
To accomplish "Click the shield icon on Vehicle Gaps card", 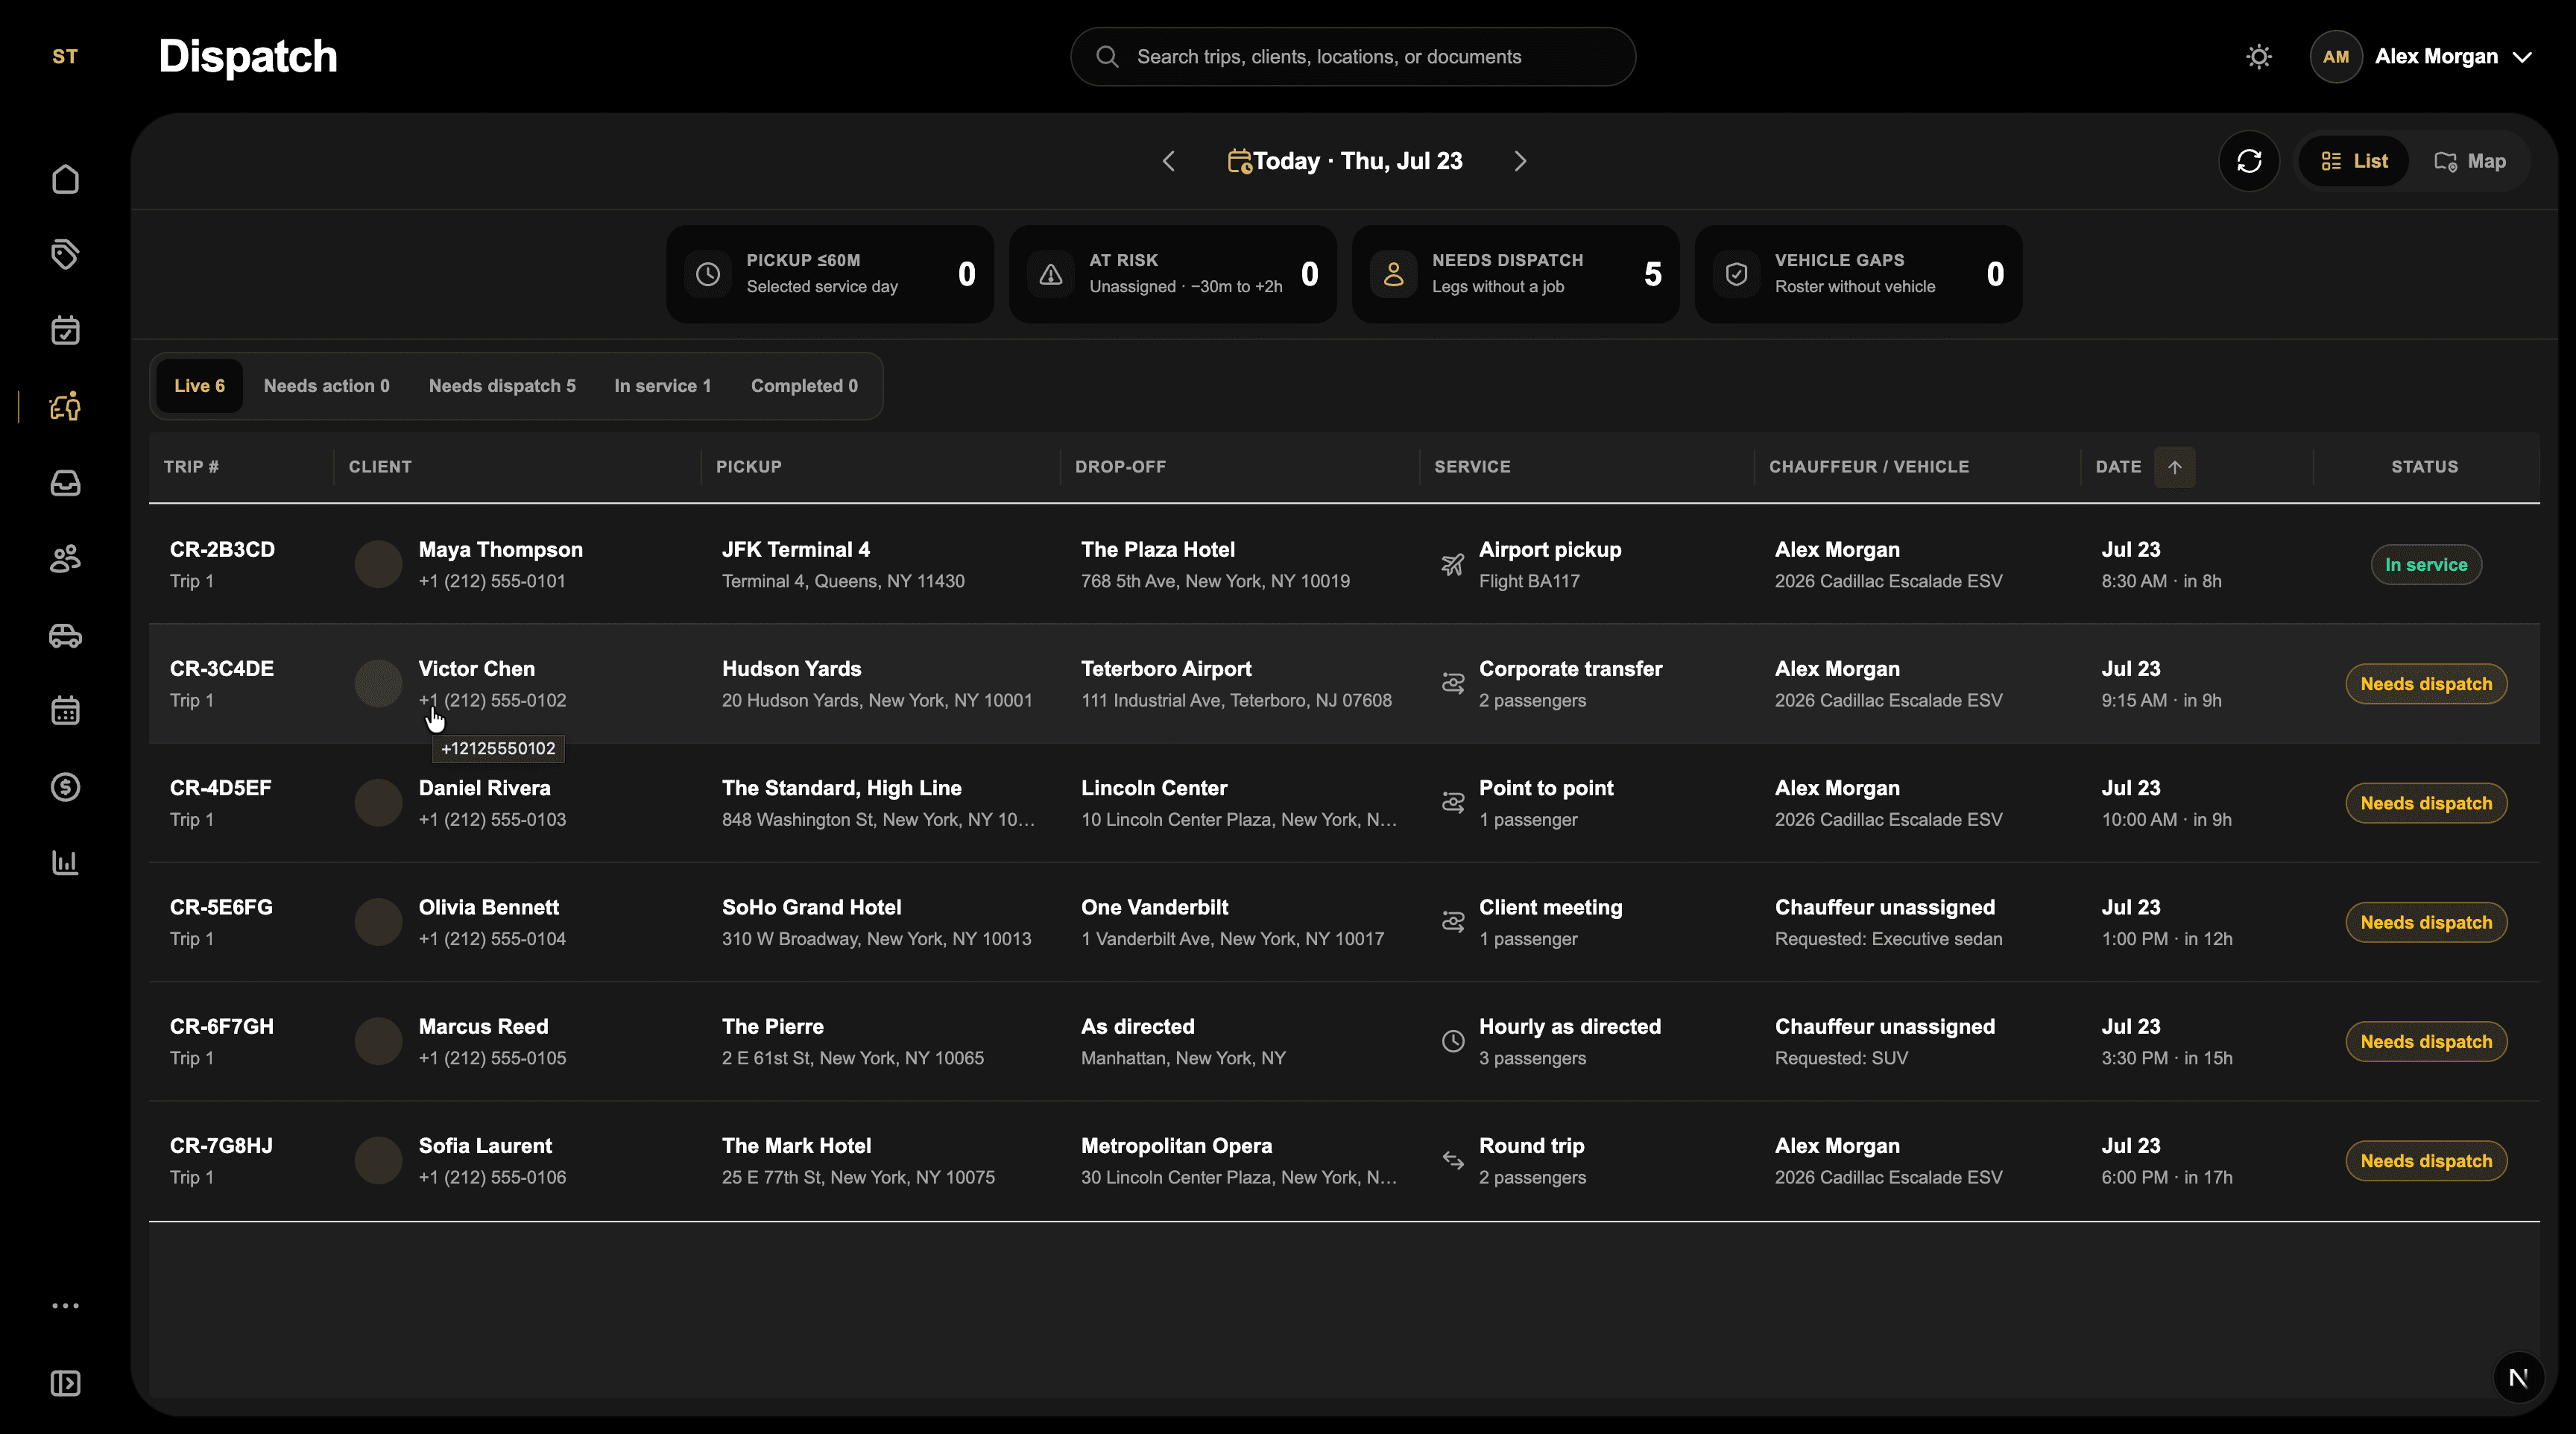I will pos(1737,274).
